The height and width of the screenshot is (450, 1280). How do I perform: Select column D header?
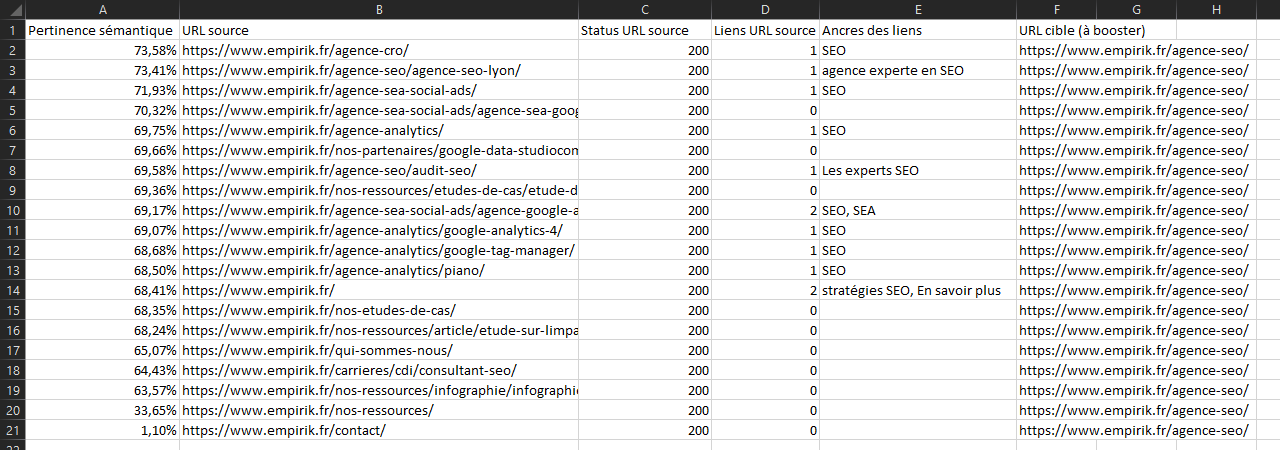(765, 10)
